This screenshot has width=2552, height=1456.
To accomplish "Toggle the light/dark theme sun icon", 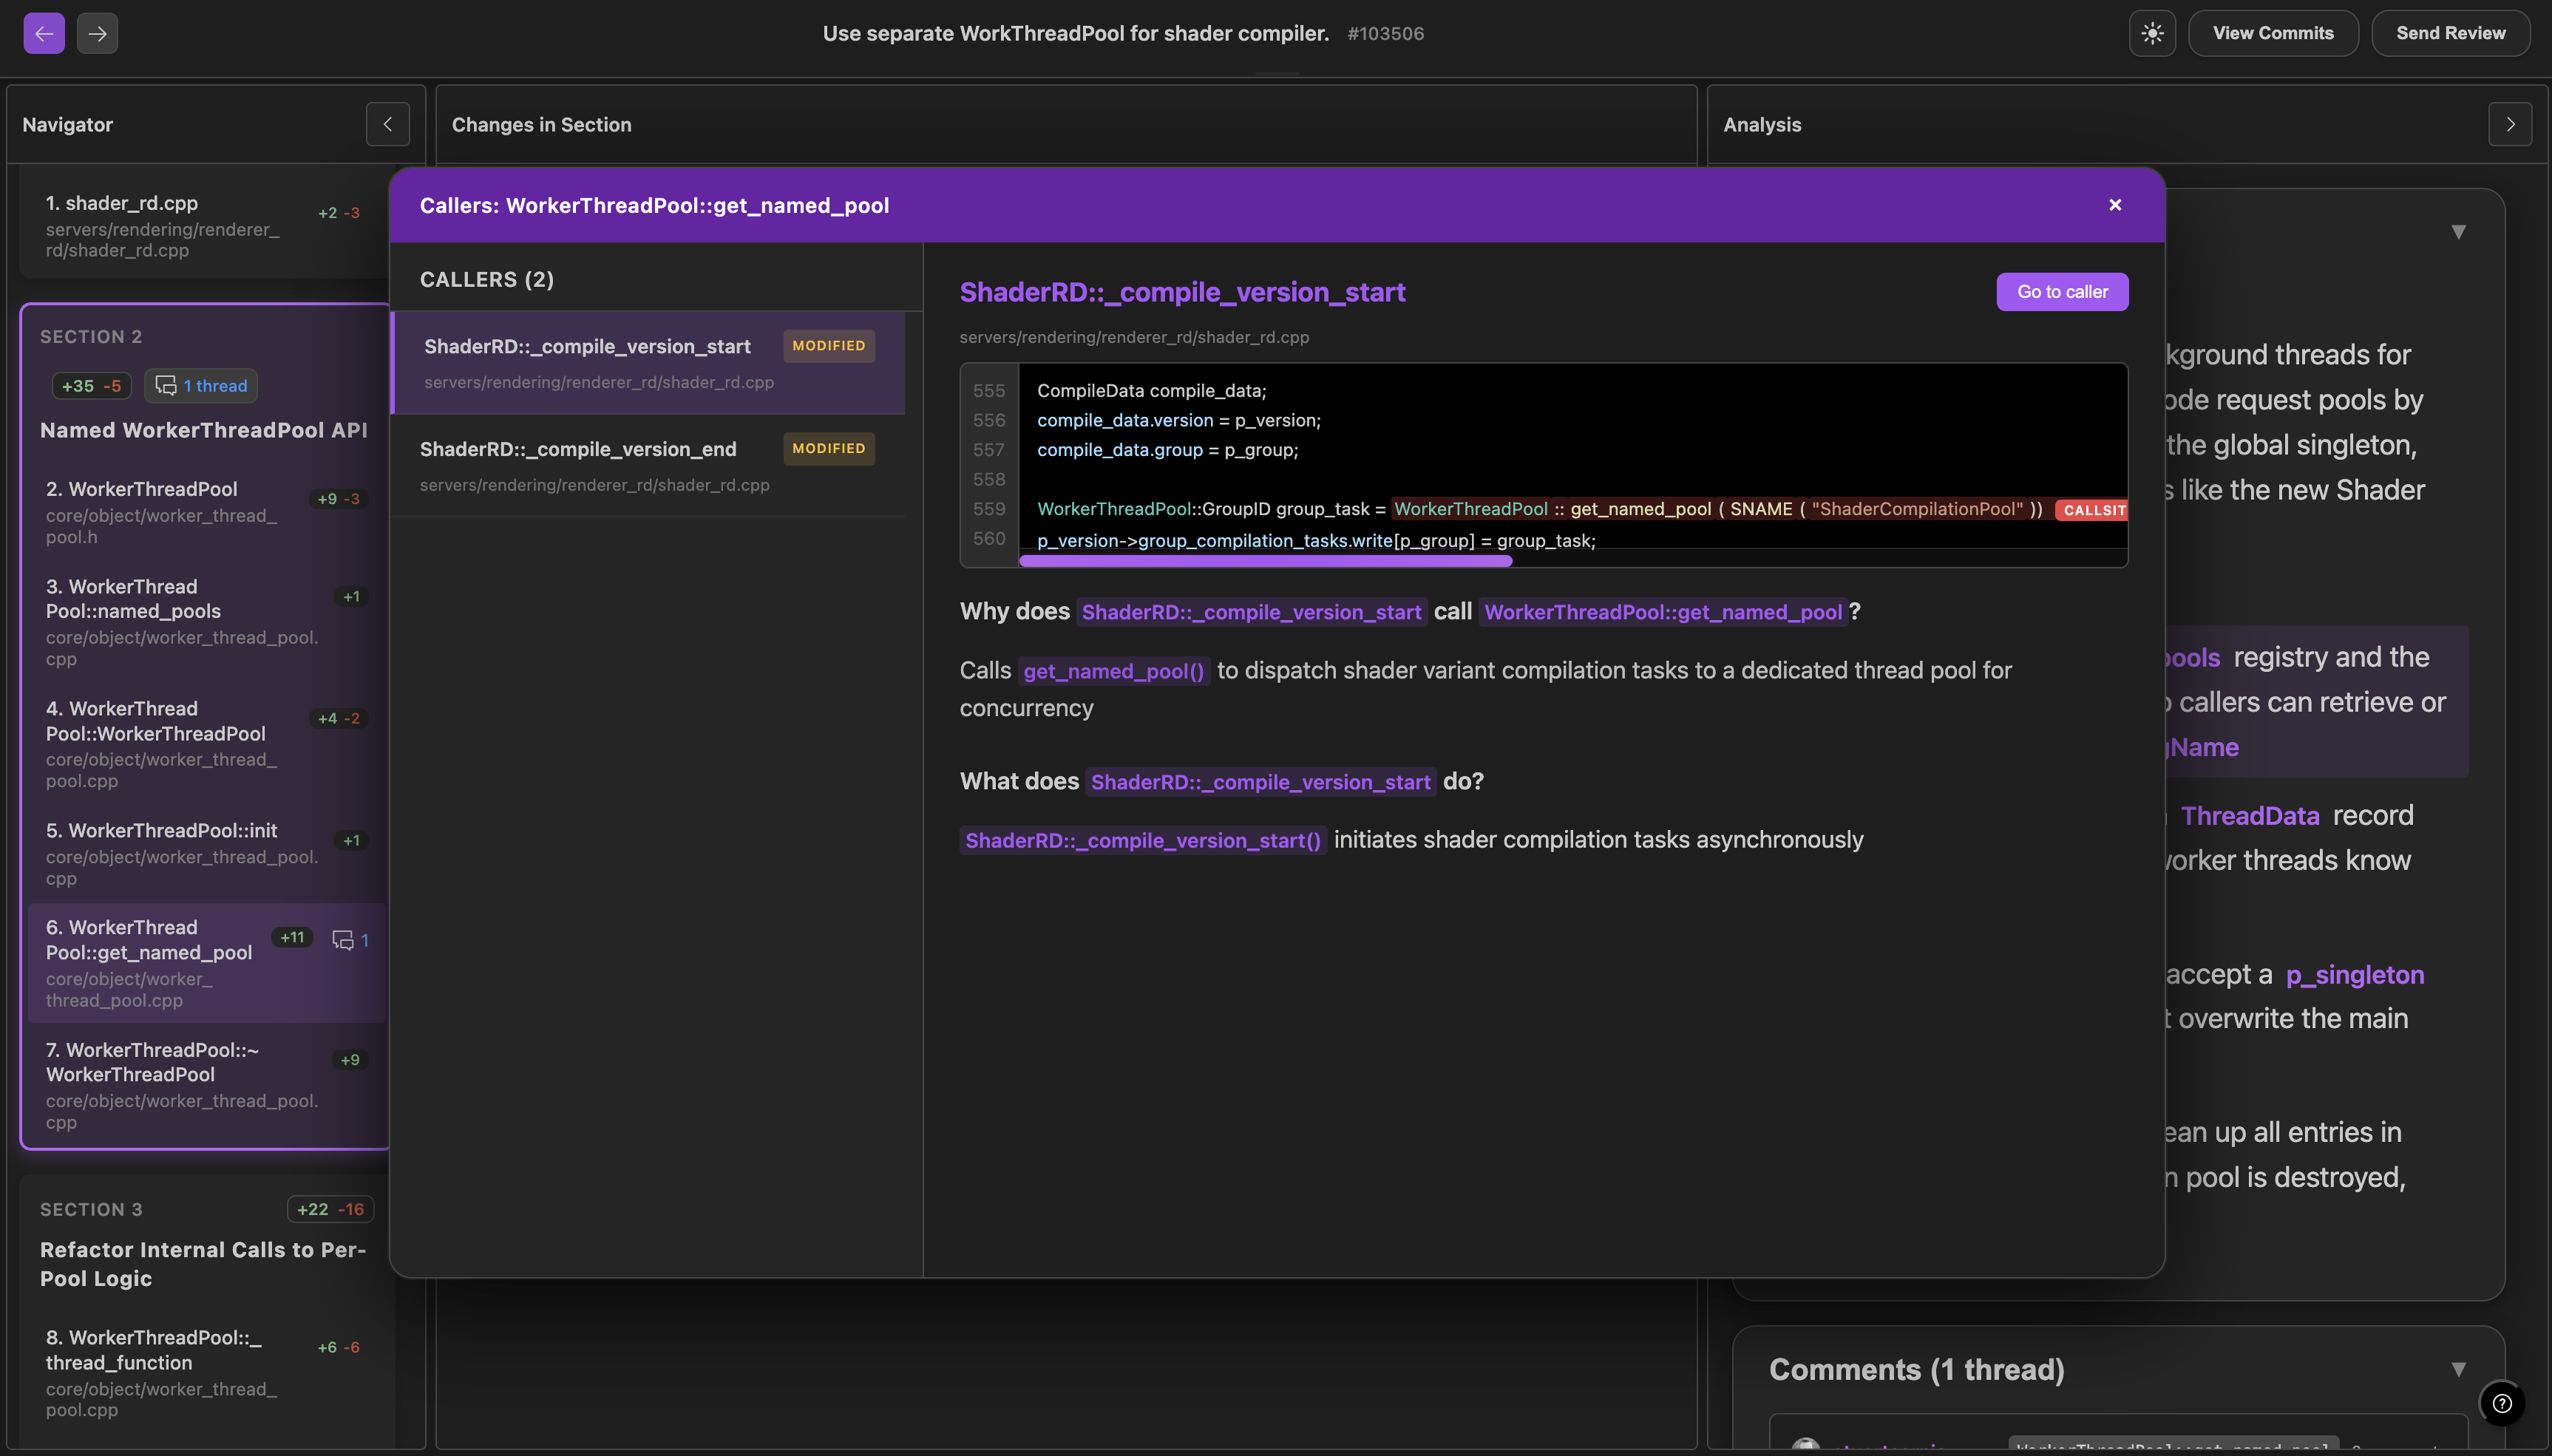I will (2152, 33).
